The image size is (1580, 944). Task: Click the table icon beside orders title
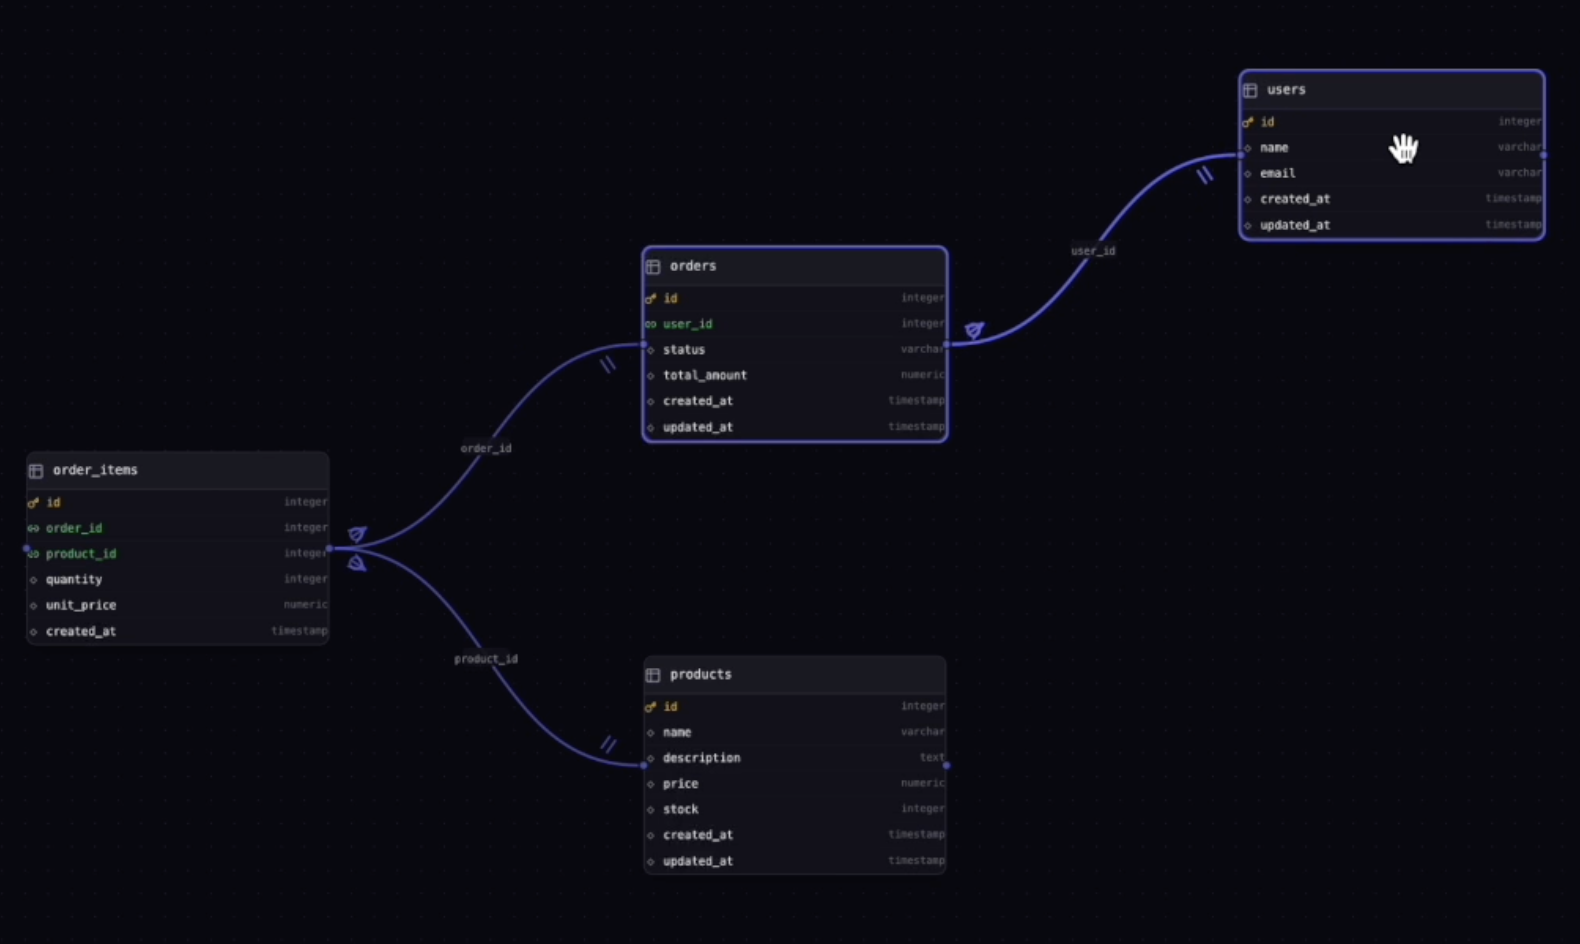tap(653, 267)
